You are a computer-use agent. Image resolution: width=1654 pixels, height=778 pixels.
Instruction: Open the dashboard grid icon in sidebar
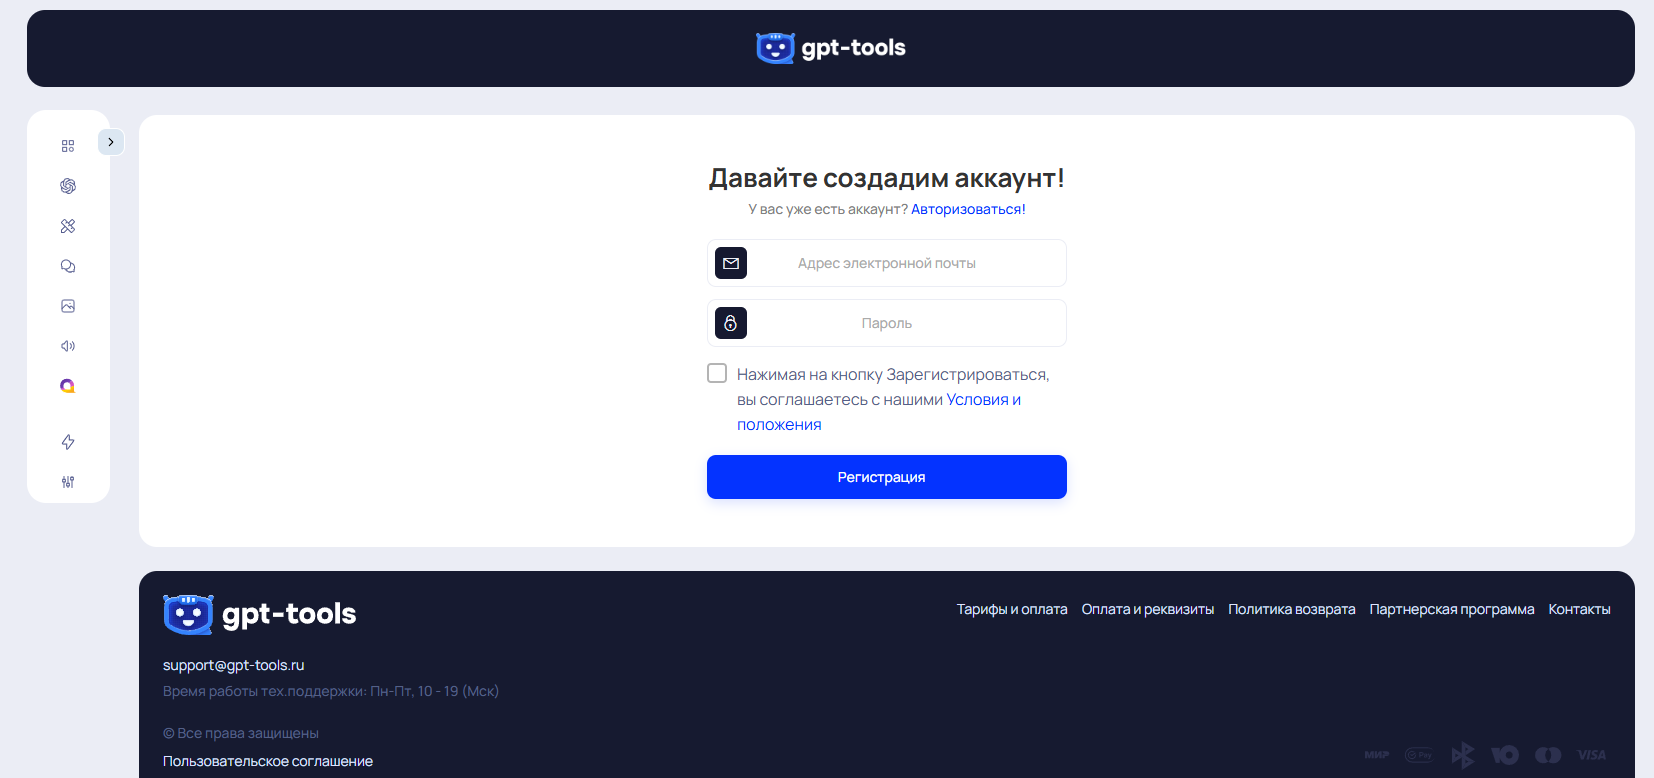tap(68, 146)
